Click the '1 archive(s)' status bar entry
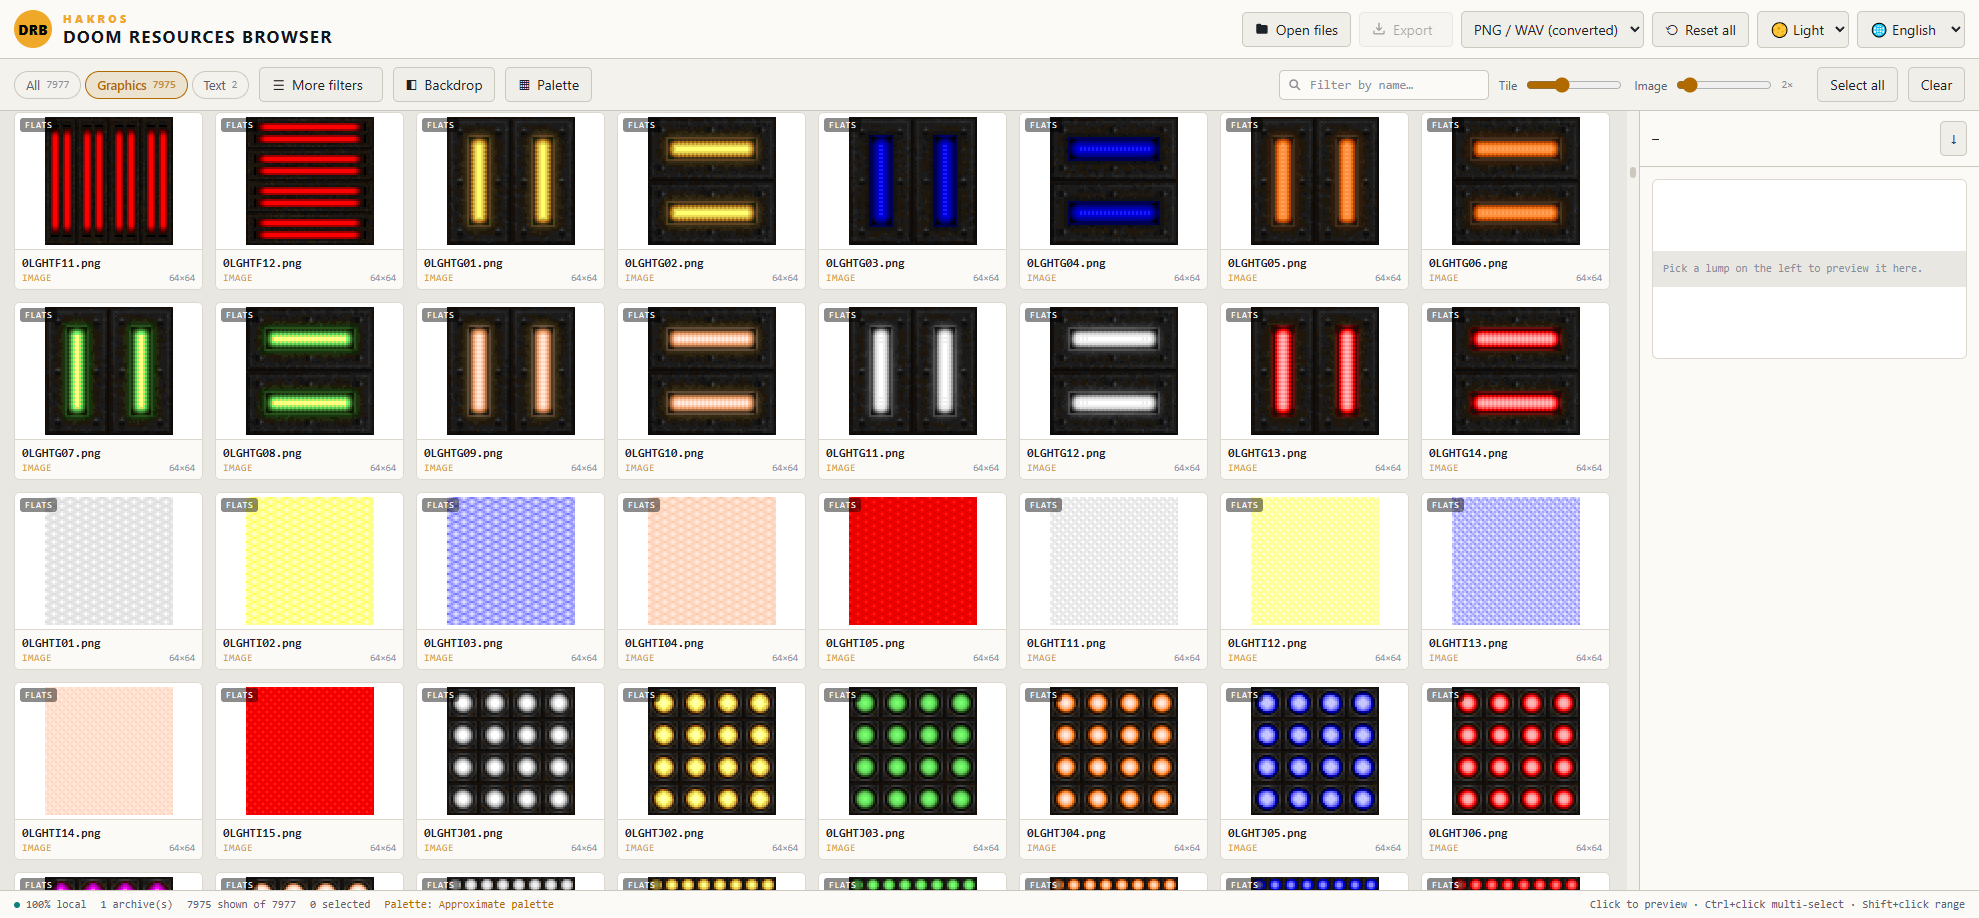Image resolution: width=1979 pixels, height=918 pixels. [x=136, y=904]
